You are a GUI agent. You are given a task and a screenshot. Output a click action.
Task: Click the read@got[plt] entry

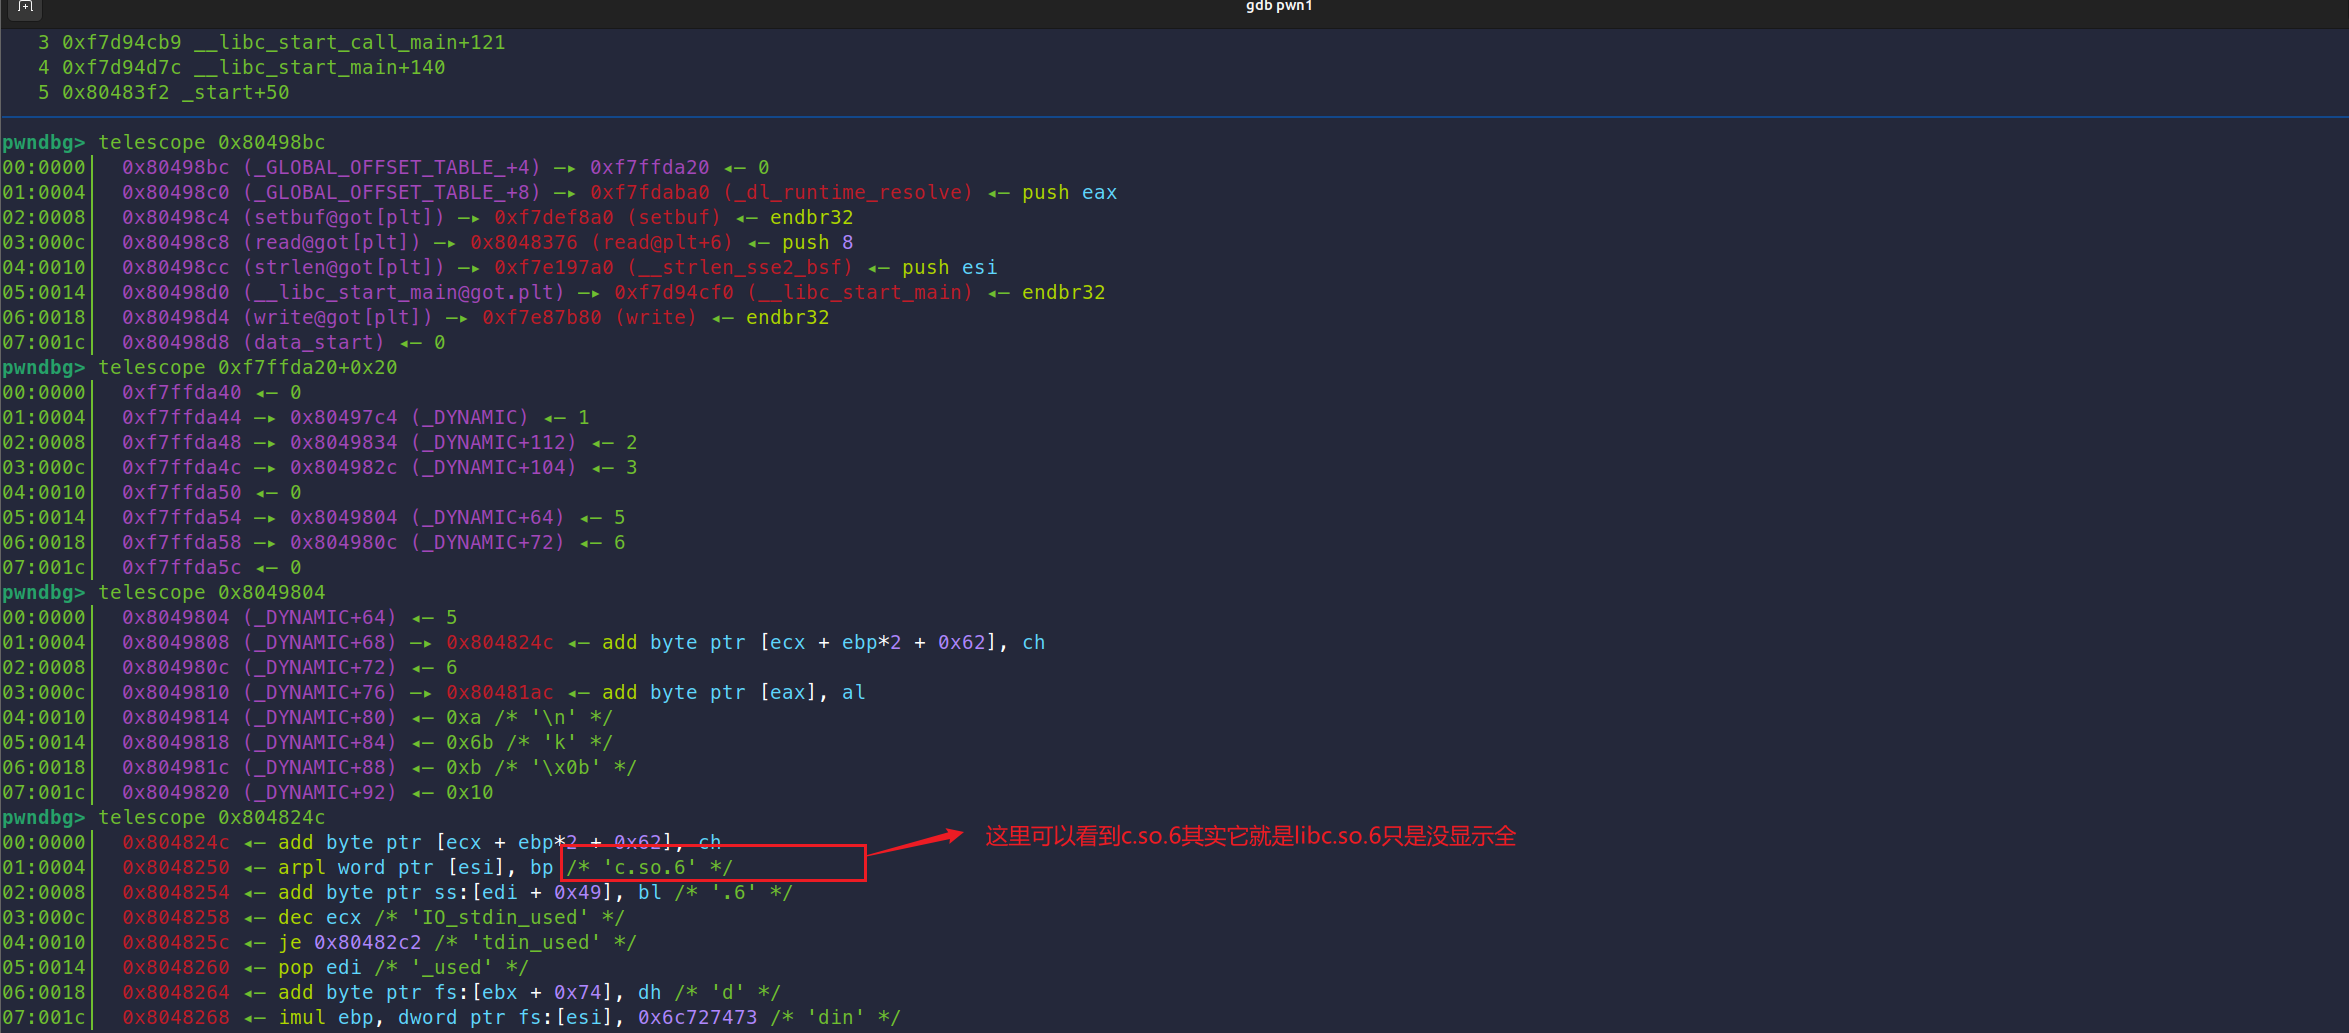point(332,242)
